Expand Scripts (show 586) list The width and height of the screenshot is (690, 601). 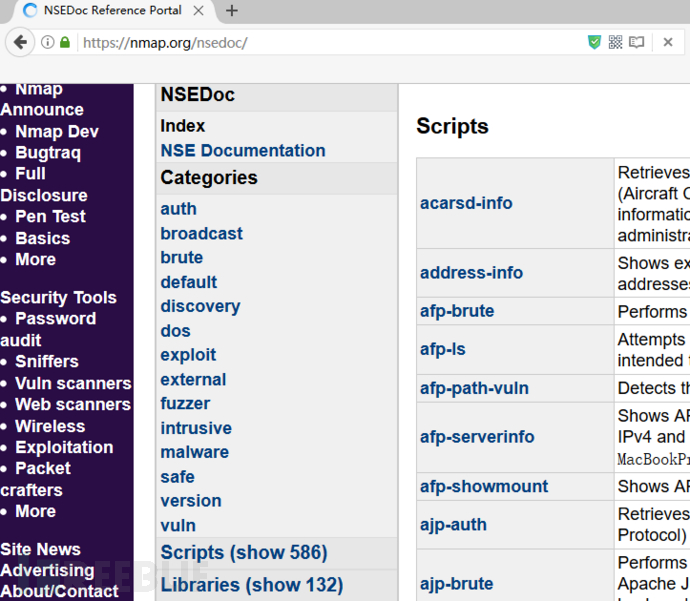(243, 553)
